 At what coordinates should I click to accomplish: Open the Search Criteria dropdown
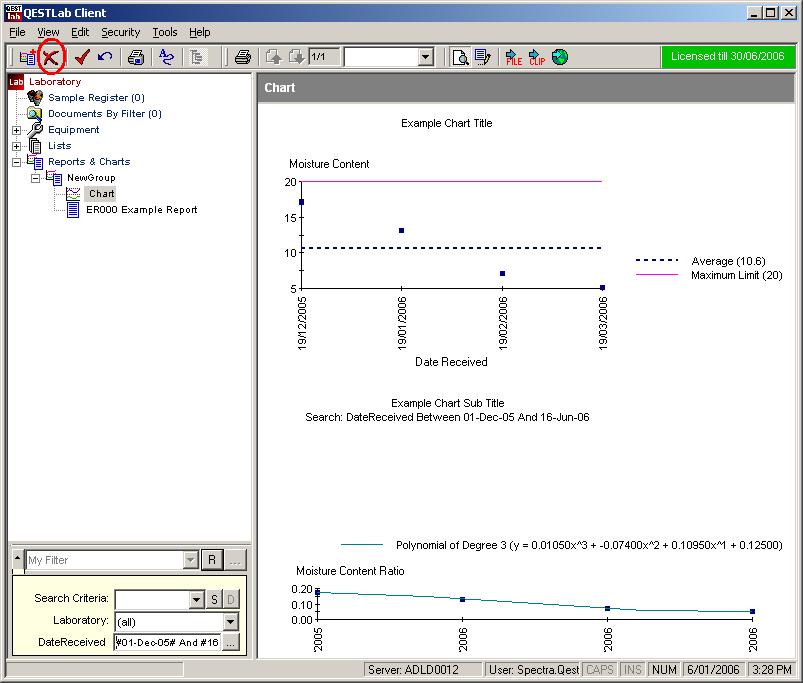coord(196,600)
